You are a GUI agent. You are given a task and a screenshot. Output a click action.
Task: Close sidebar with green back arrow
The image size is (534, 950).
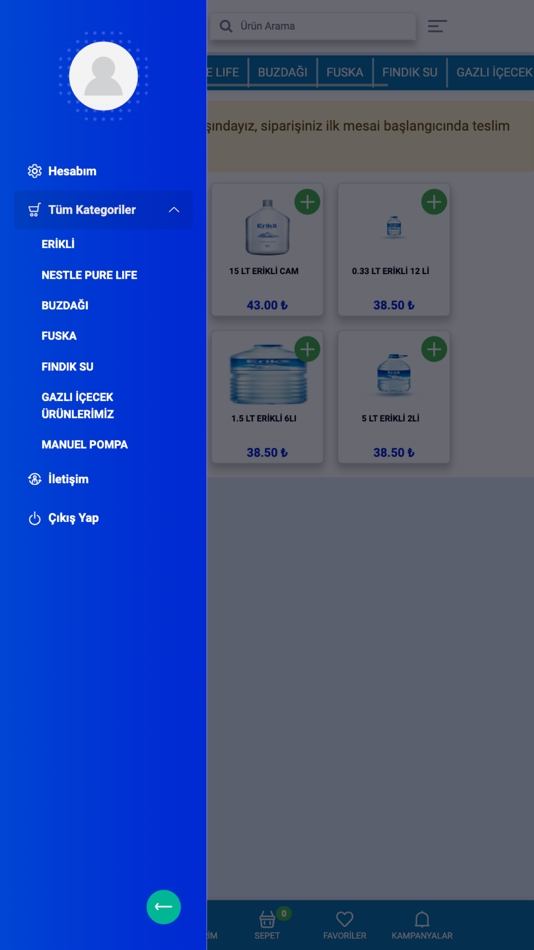point(164,906)
